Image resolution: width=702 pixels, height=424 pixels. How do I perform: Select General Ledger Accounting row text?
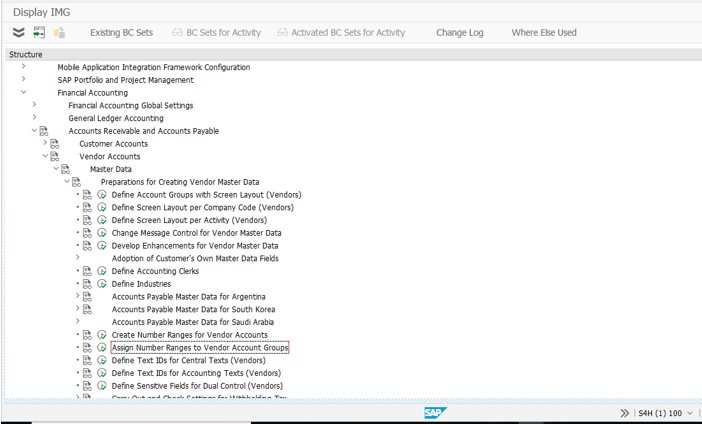116,118
